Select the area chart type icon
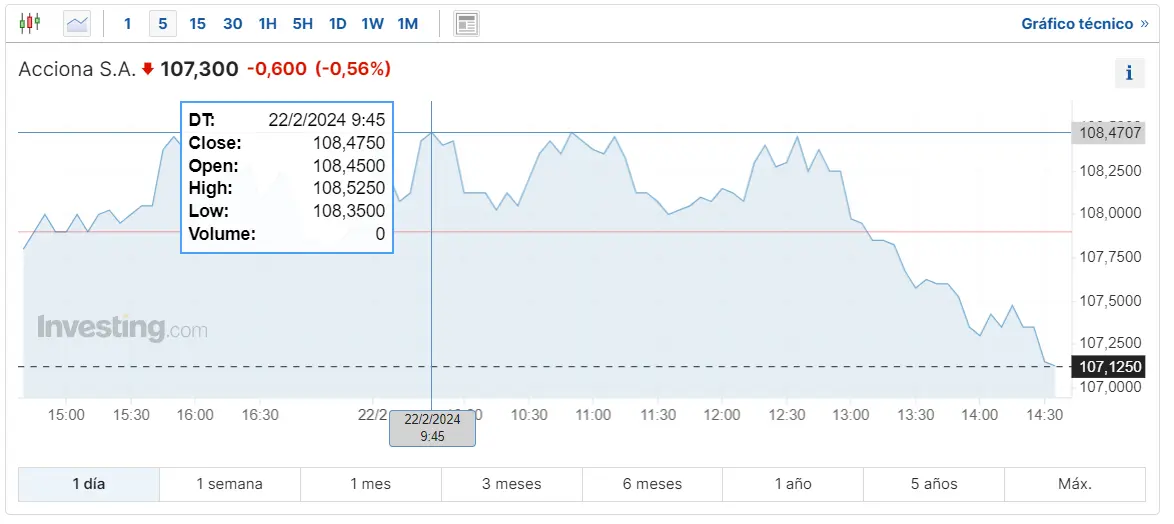Image resolution: width=1174 pixels, height=524 pixels. (77, 23)
